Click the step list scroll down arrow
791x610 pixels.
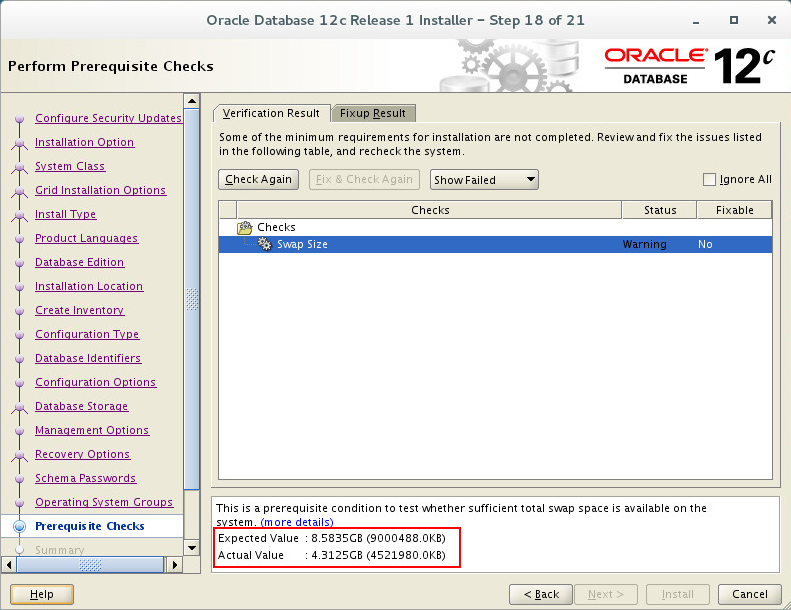coord(192,547)
